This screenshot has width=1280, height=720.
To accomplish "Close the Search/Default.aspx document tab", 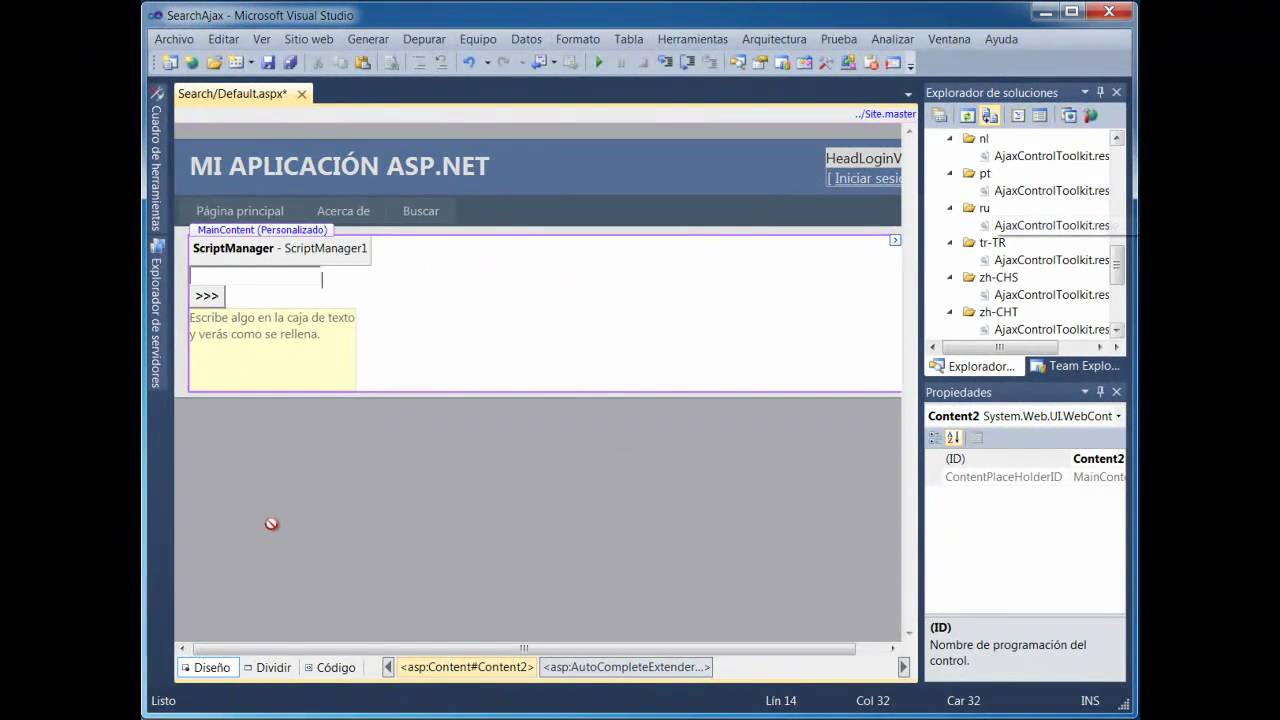I will click(x=301, y=94).
